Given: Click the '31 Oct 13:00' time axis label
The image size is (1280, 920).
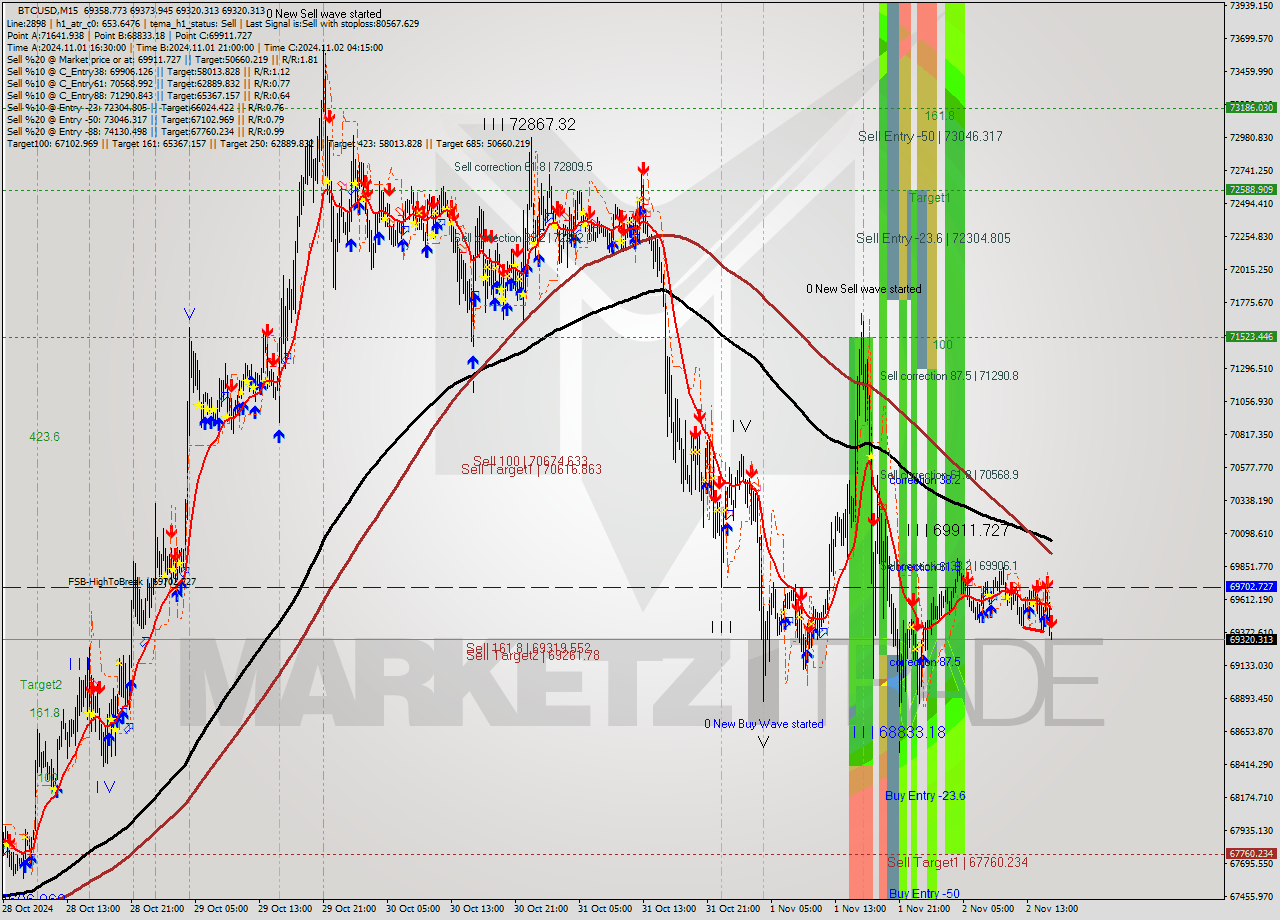Looking at the screenshot, I should [x=669, y=909].
